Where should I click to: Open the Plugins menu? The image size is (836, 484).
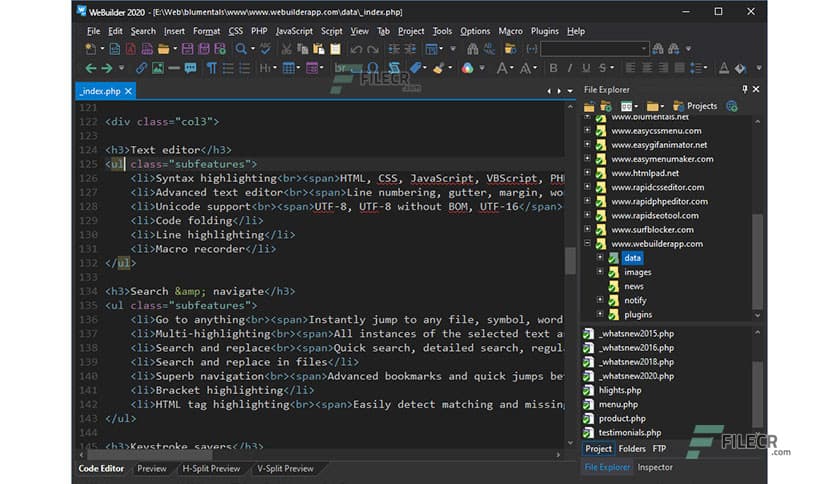click(544, 31)
